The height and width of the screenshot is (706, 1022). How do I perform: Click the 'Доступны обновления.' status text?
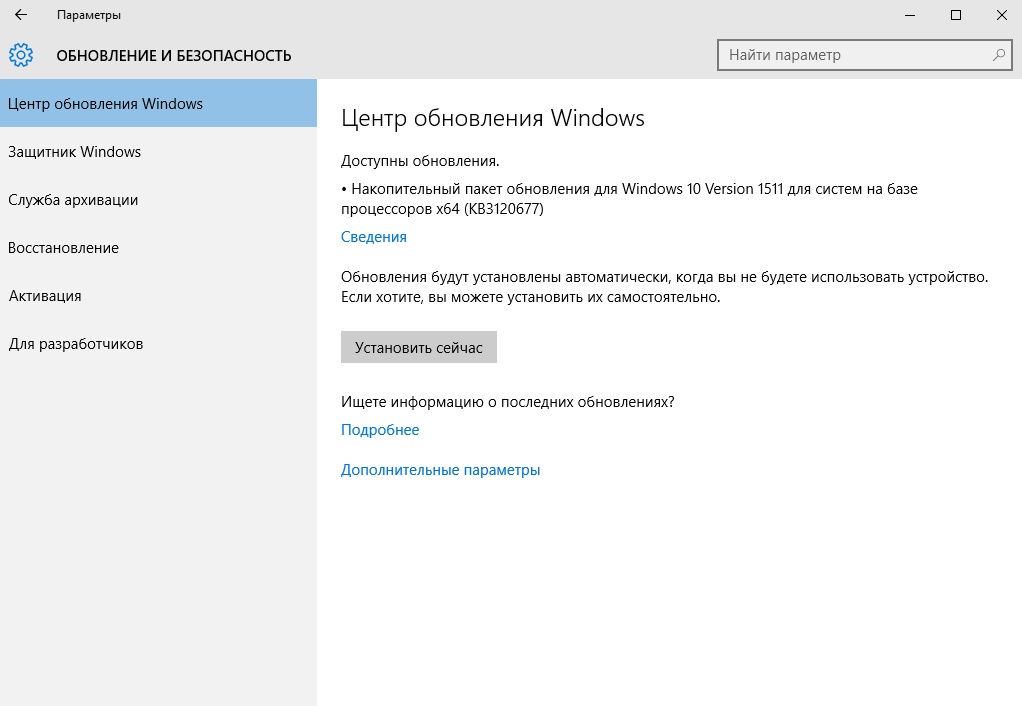point(420,161)
